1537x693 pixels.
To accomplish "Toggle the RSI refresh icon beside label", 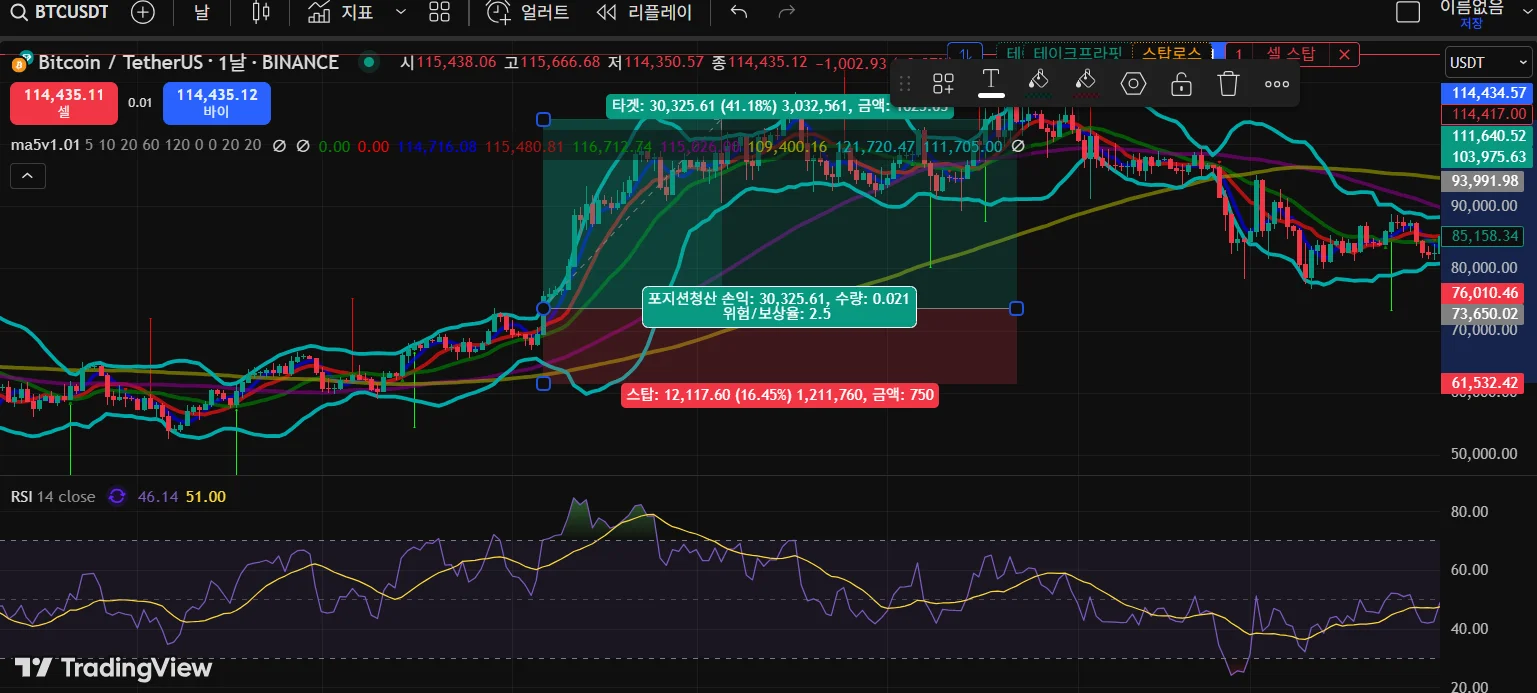I will click(117, 496).
